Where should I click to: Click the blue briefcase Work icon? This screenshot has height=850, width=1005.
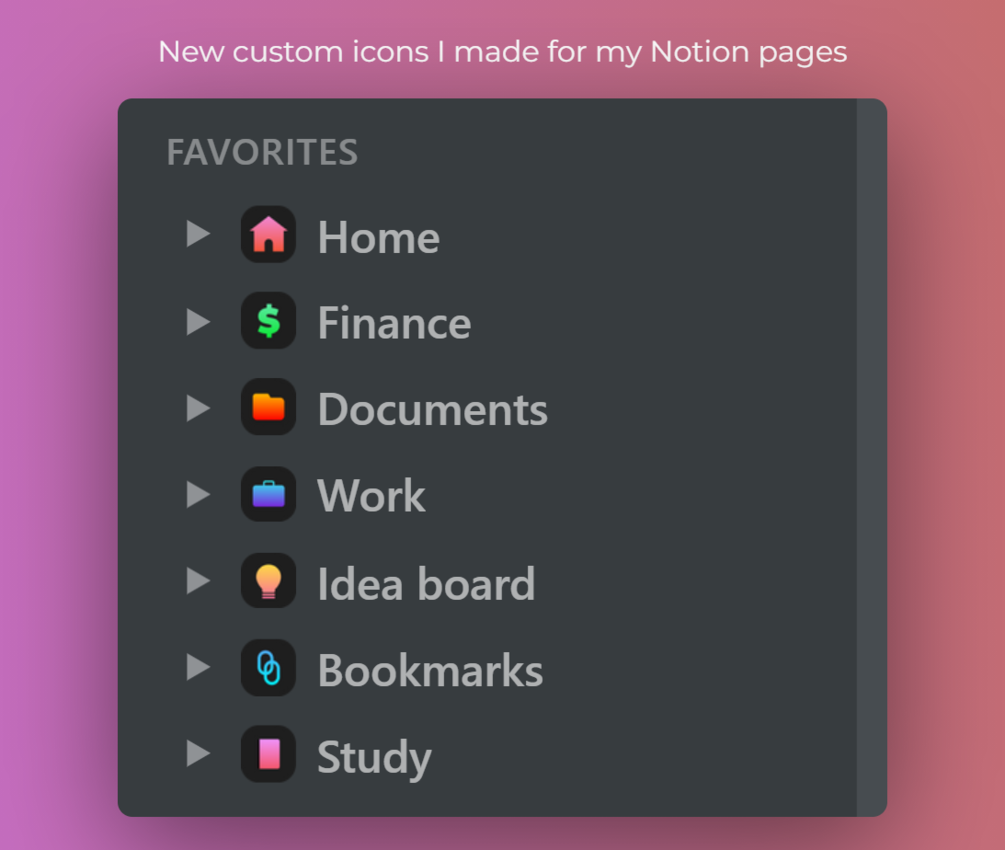tap(268, 494)
